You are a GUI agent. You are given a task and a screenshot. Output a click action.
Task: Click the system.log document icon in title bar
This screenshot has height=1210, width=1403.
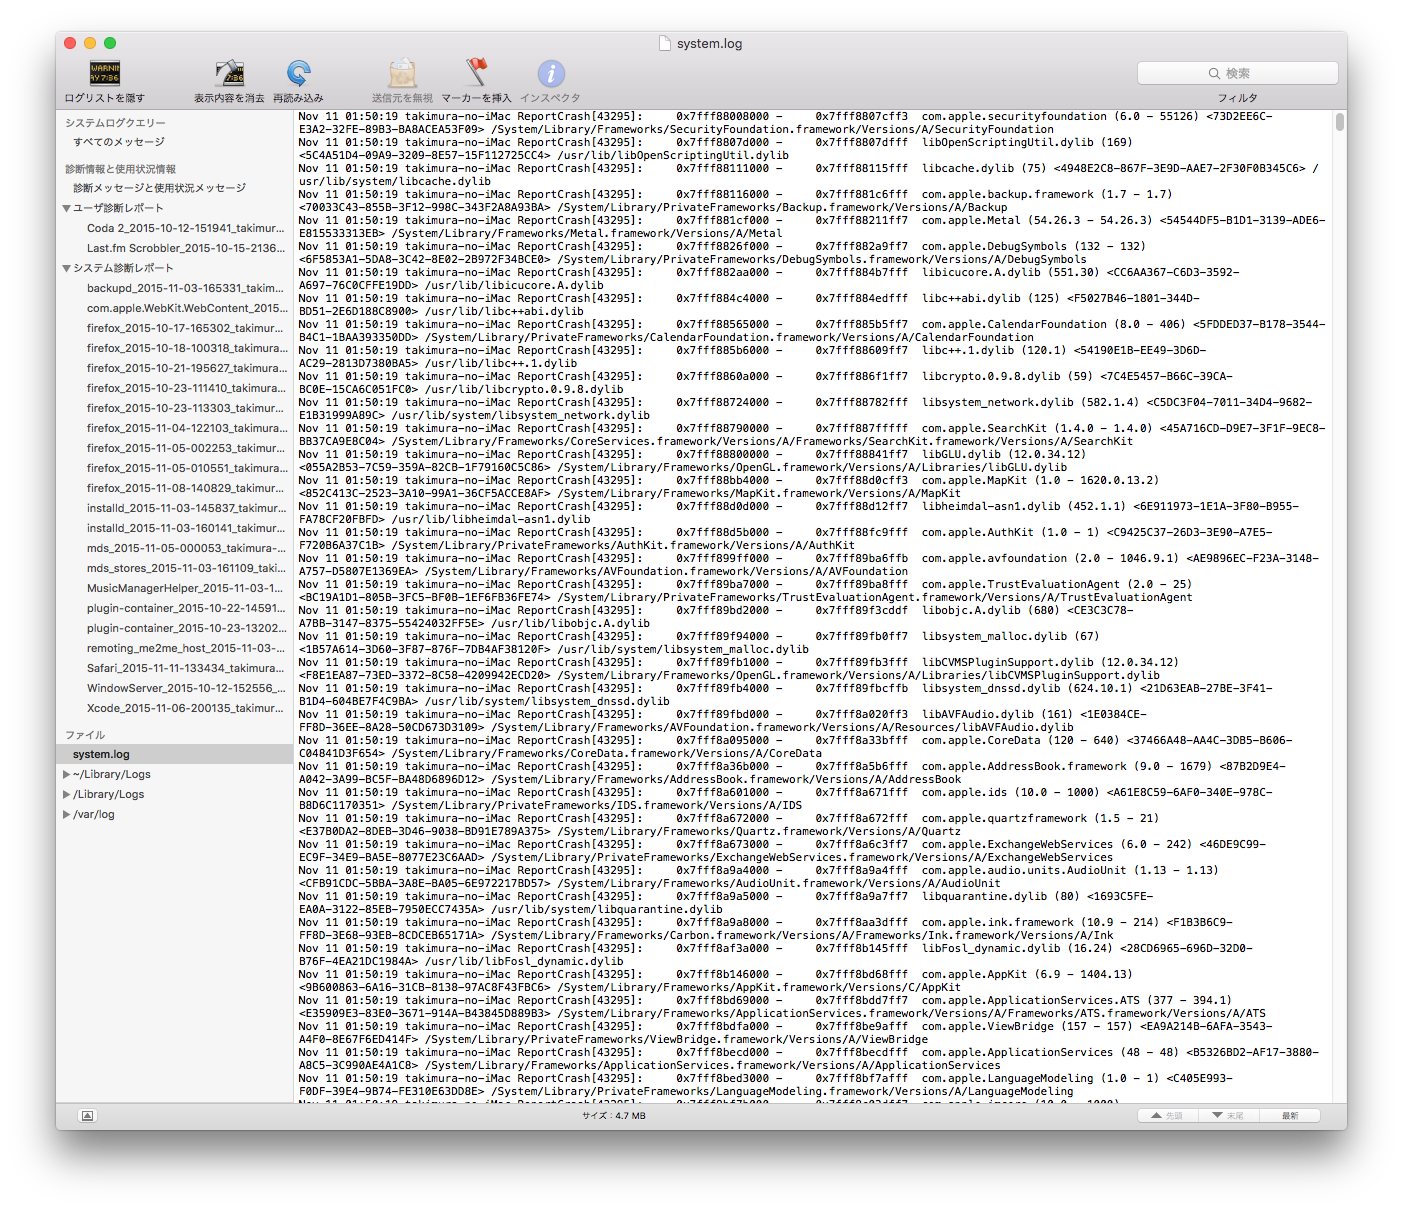click(x=665, y=43)
